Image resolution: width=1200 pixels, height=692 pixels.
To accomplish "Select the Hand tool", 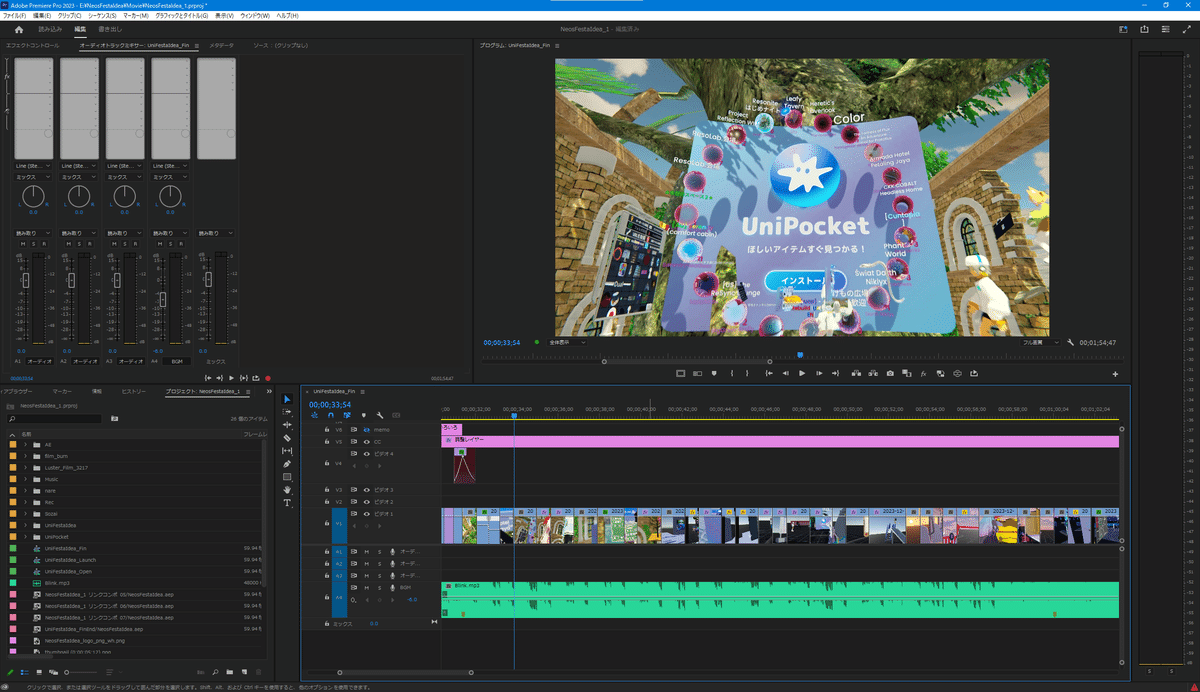I will (287, 490).
